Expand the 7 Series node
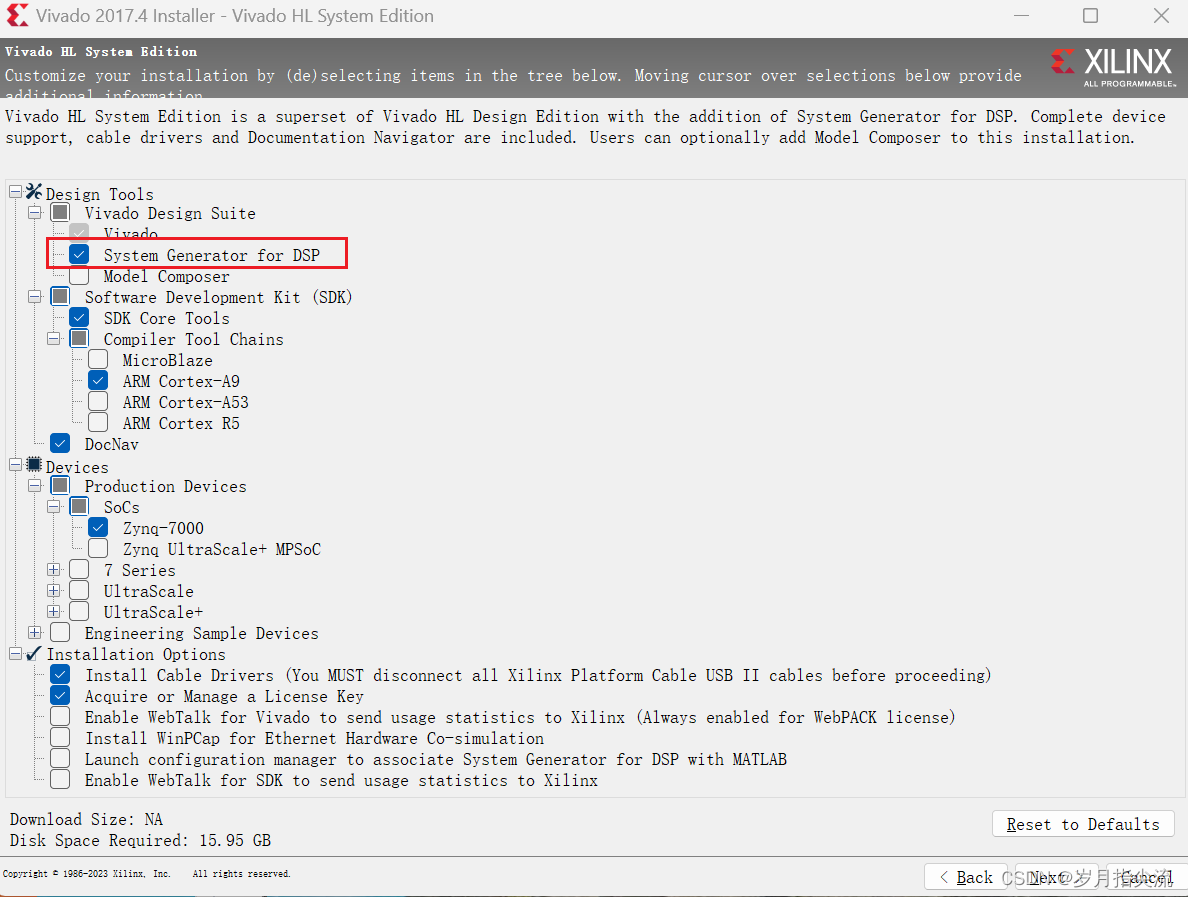The width and height of the screenshot is (1188, 897). (x=53, y=569)
